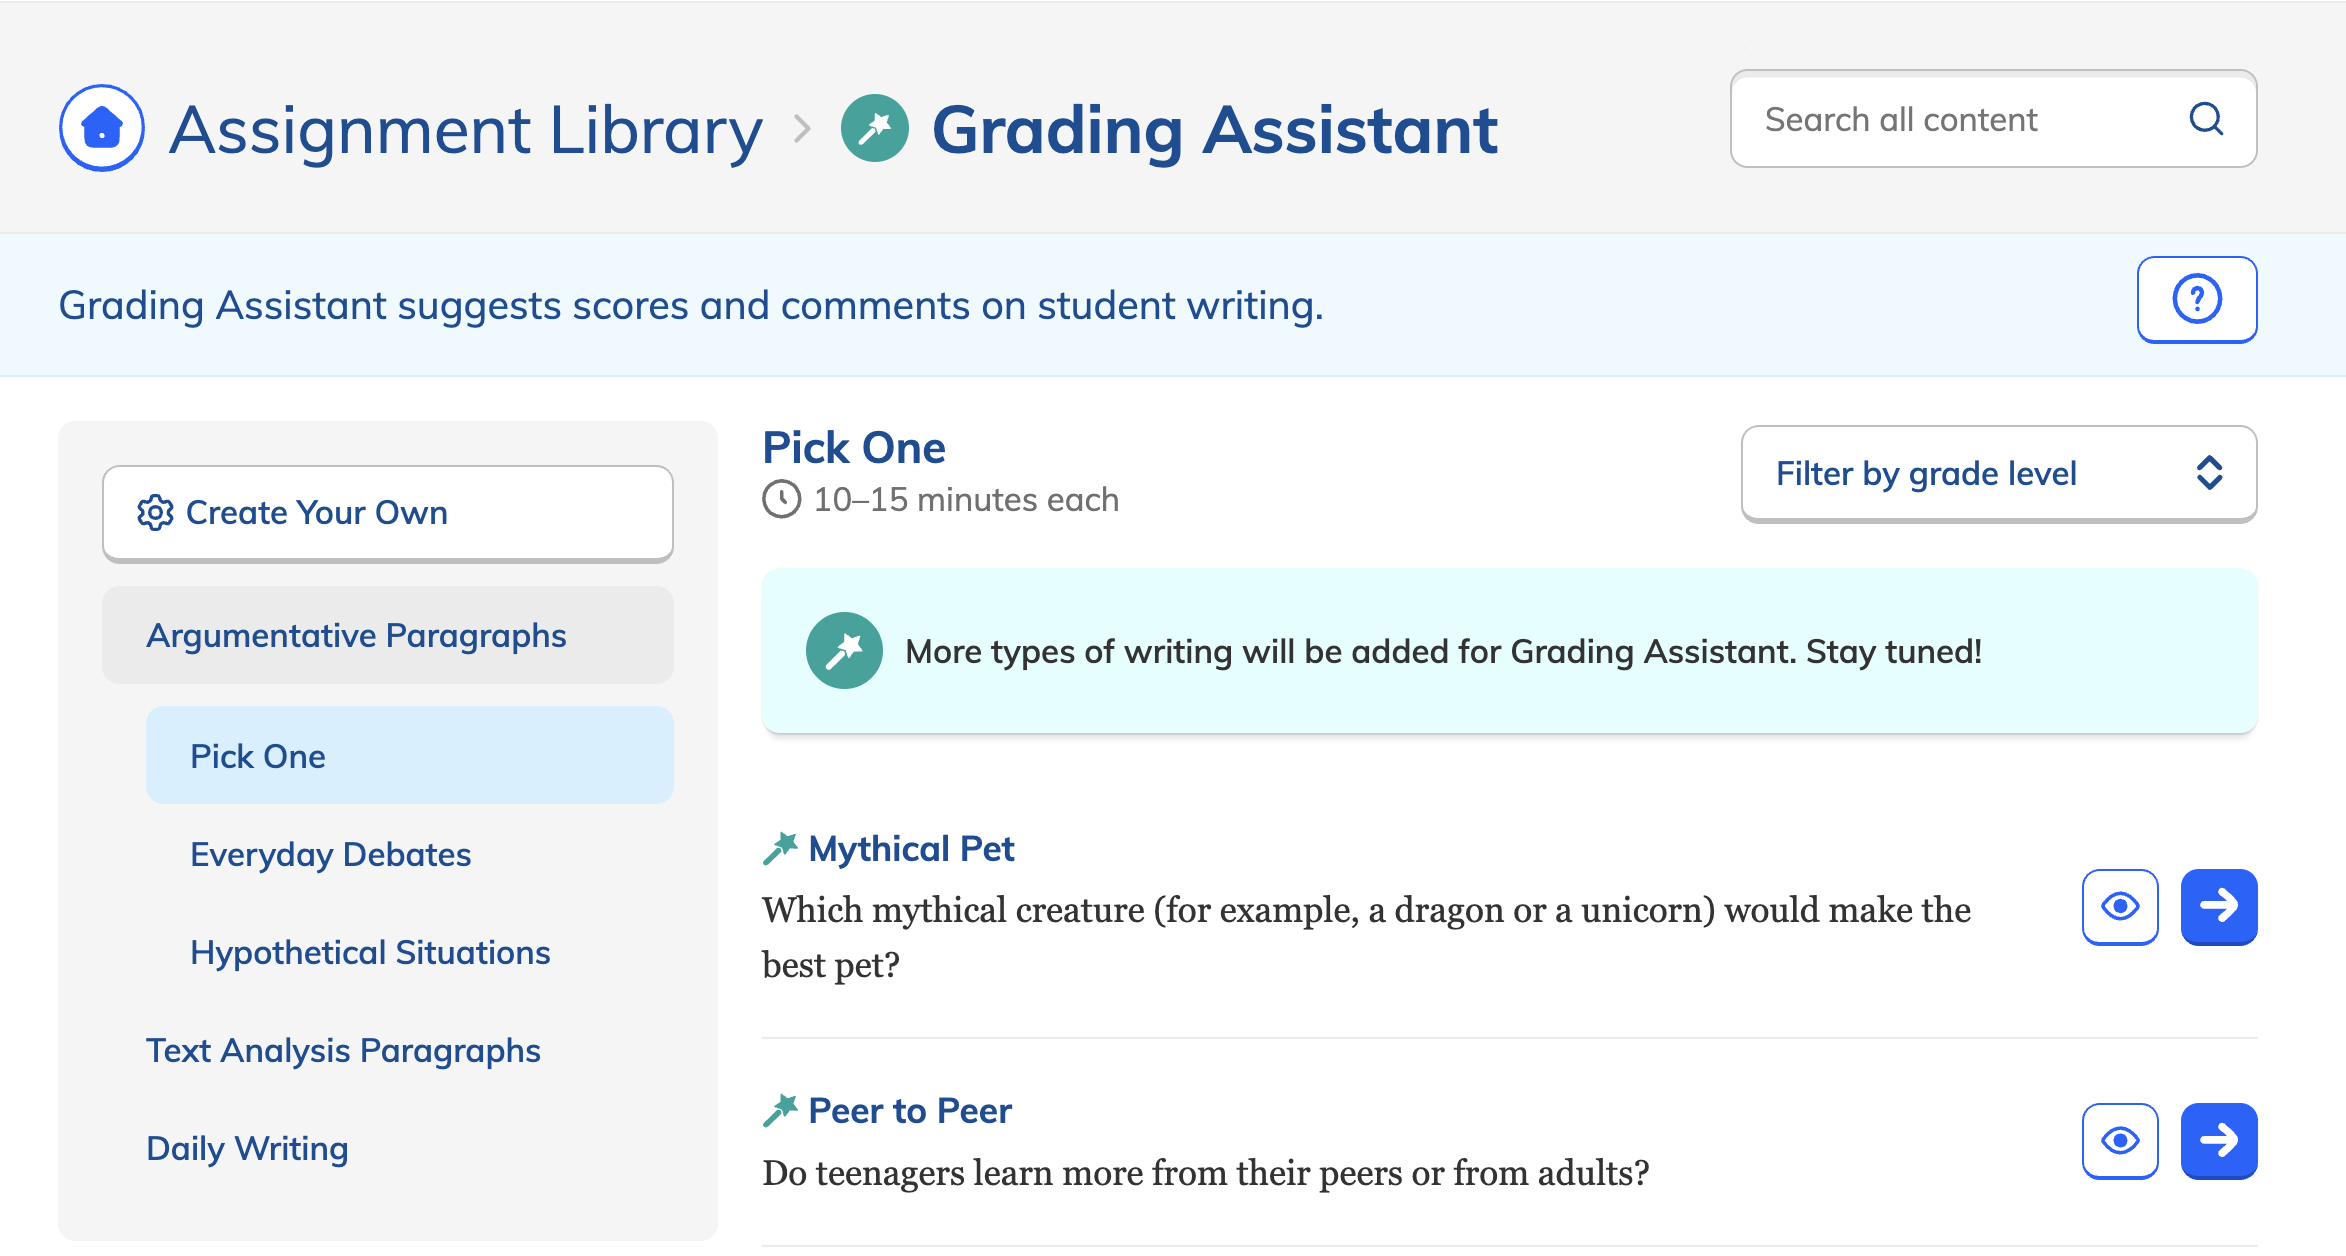Screen dimensions: 2346x1256
Task: Click the clock icon next to 10–15 minutes
Action: point(782,500)
